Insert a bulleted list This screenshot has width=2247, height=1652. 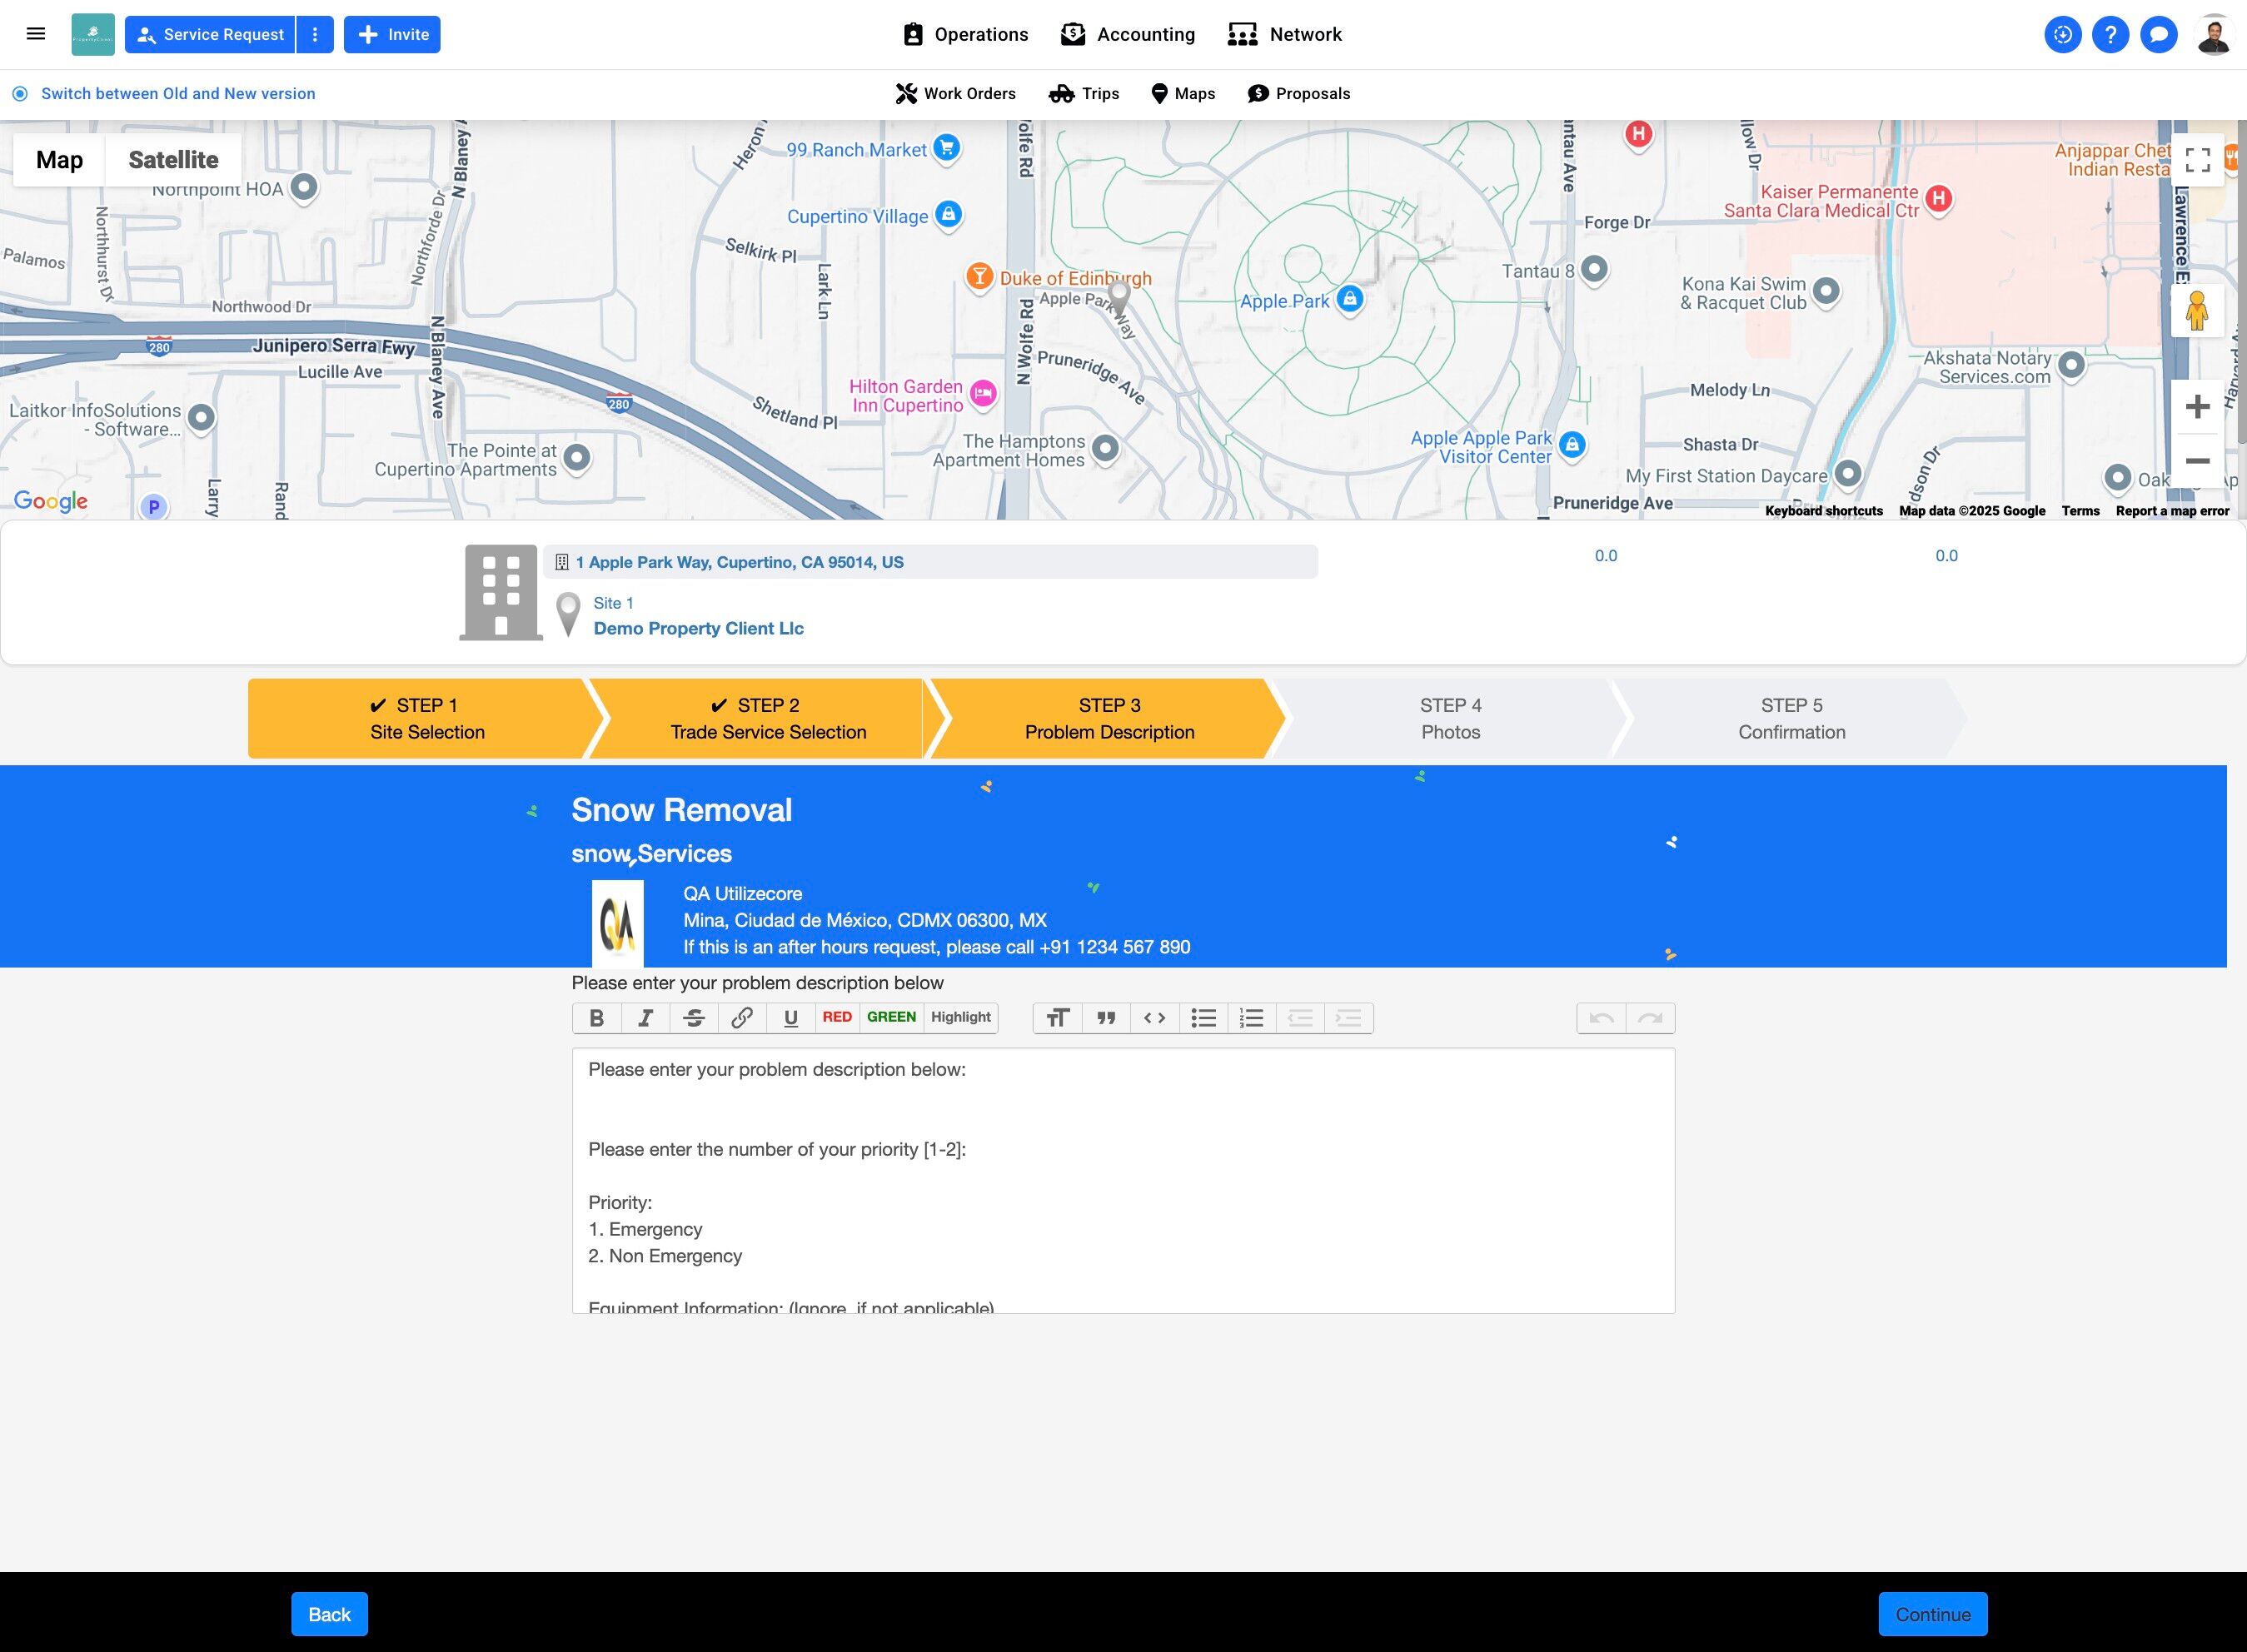pos(1203,1018)
